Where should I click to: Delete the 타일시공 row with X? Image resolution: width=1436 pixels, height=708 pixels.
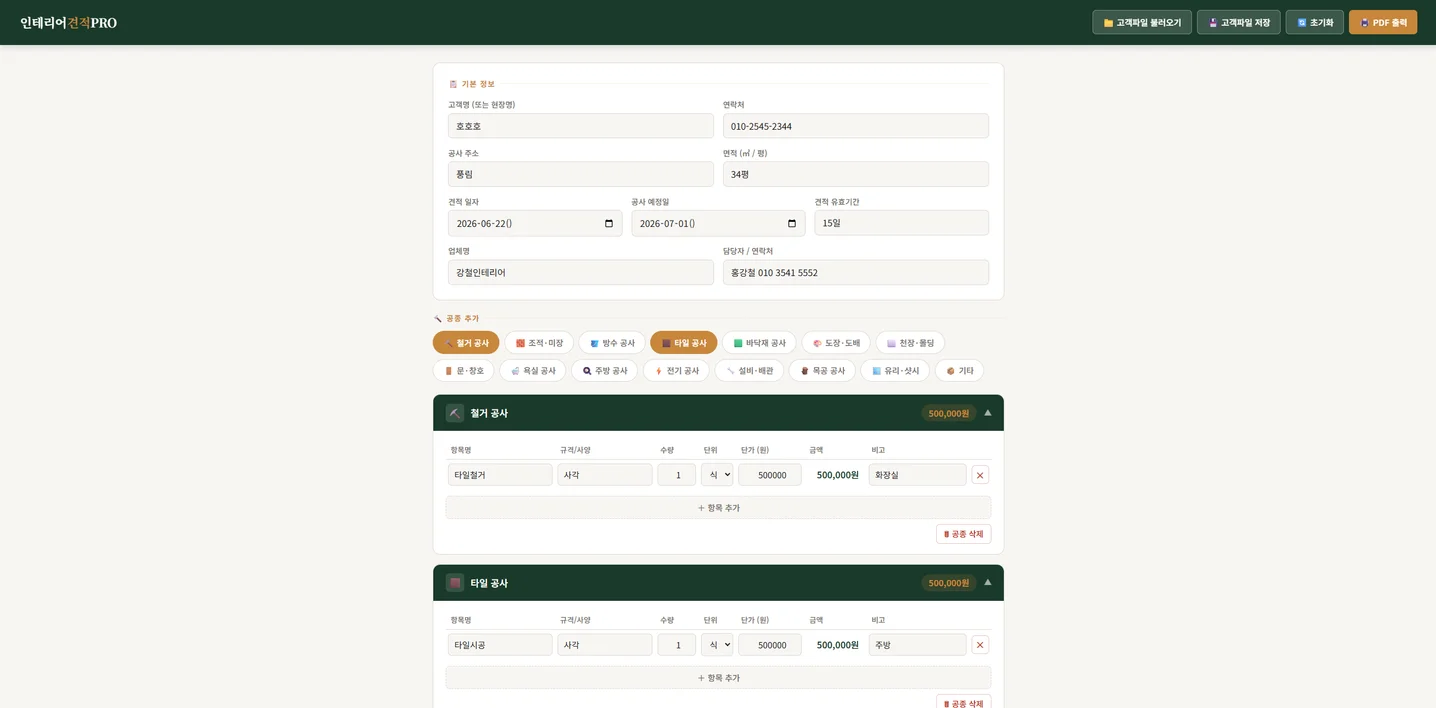coord(980,645)
